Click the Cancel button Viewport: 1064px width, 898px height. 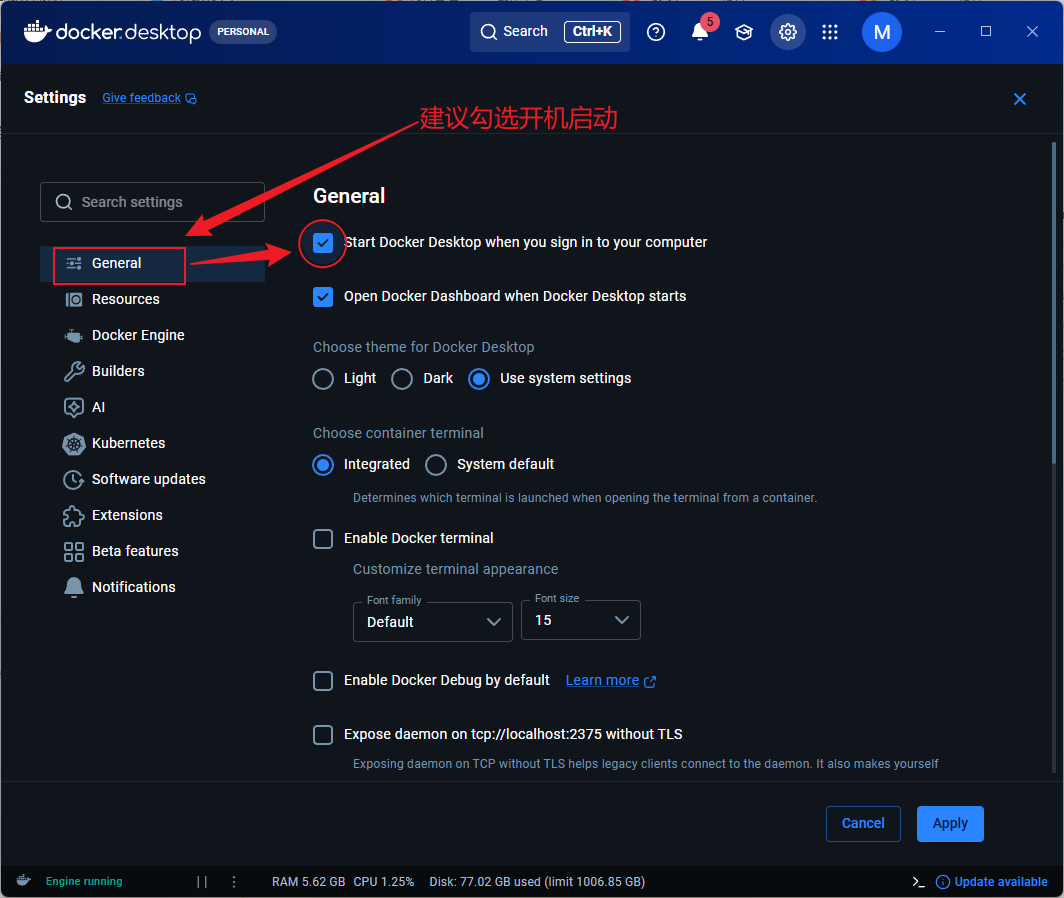pos(863,824)
